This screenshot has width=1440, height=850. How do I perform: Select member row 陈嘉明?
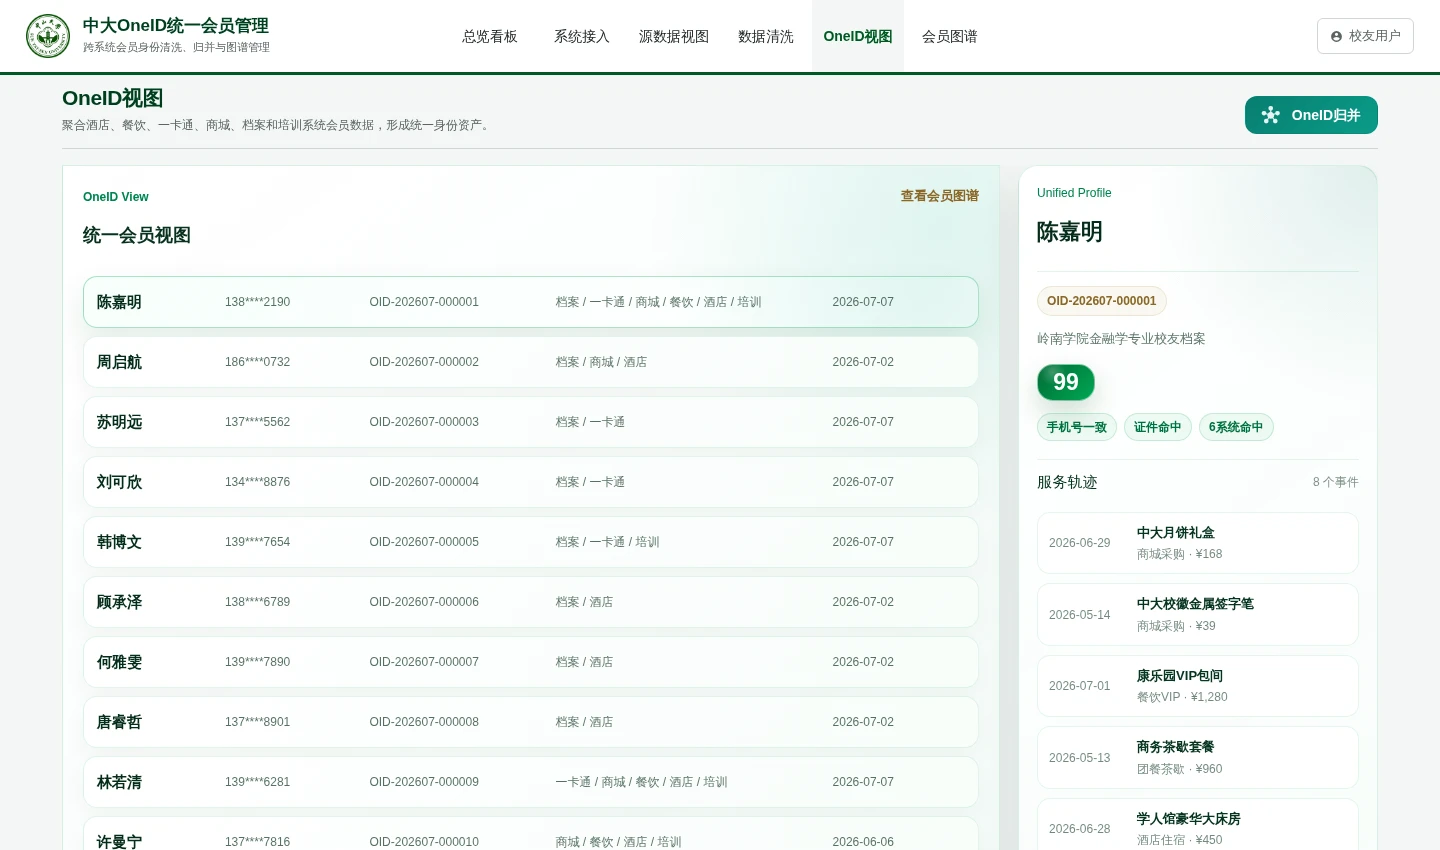pos(531,302)
